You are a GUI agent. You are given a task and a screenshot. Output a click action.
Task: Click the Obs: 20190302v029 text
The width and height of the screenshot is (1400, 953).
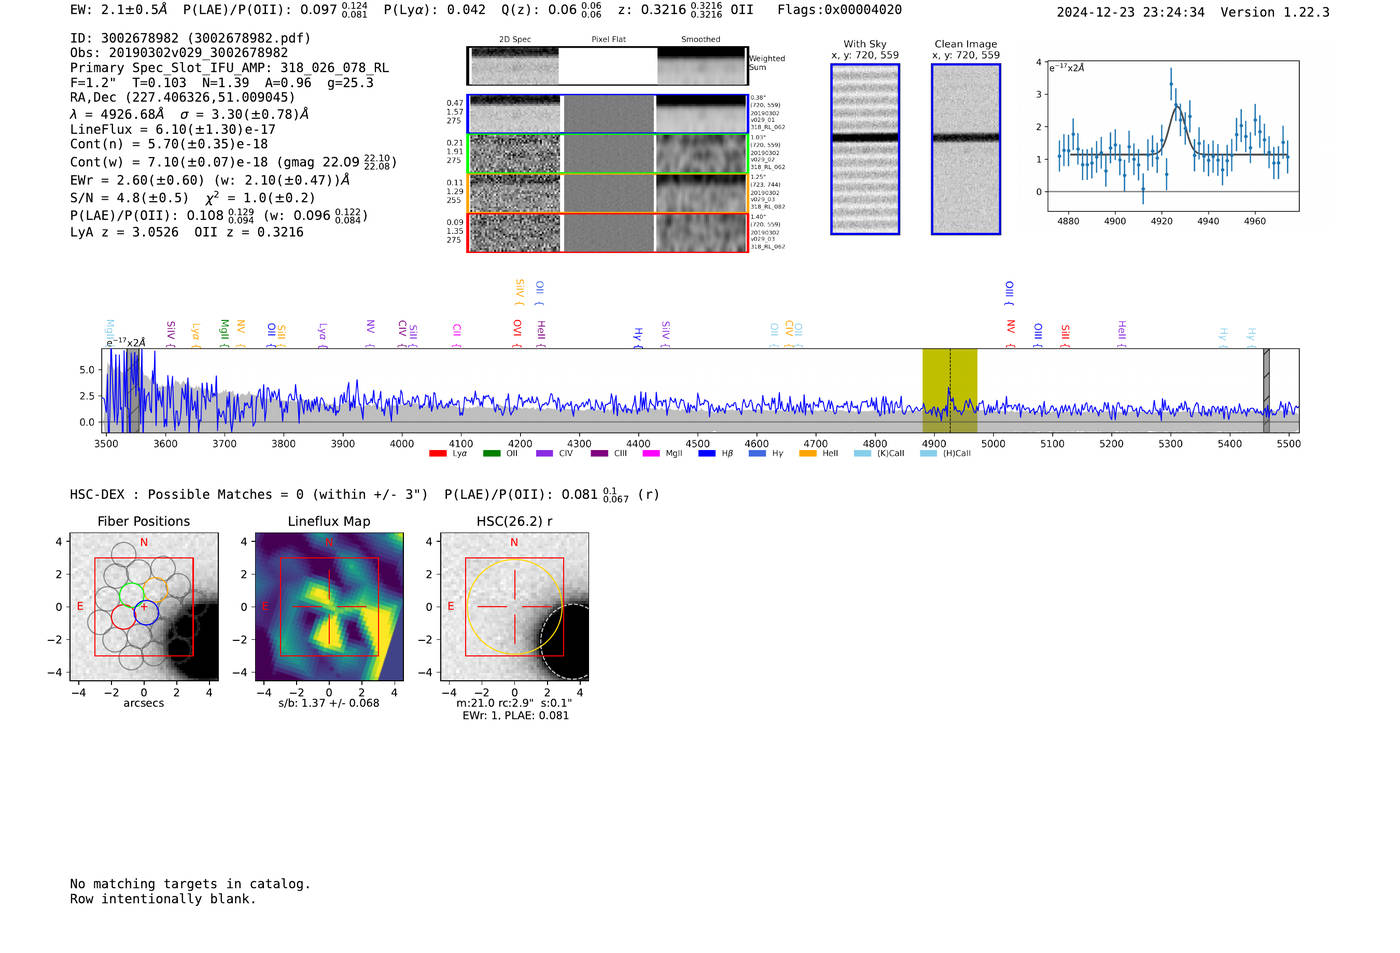pos(179,53)
